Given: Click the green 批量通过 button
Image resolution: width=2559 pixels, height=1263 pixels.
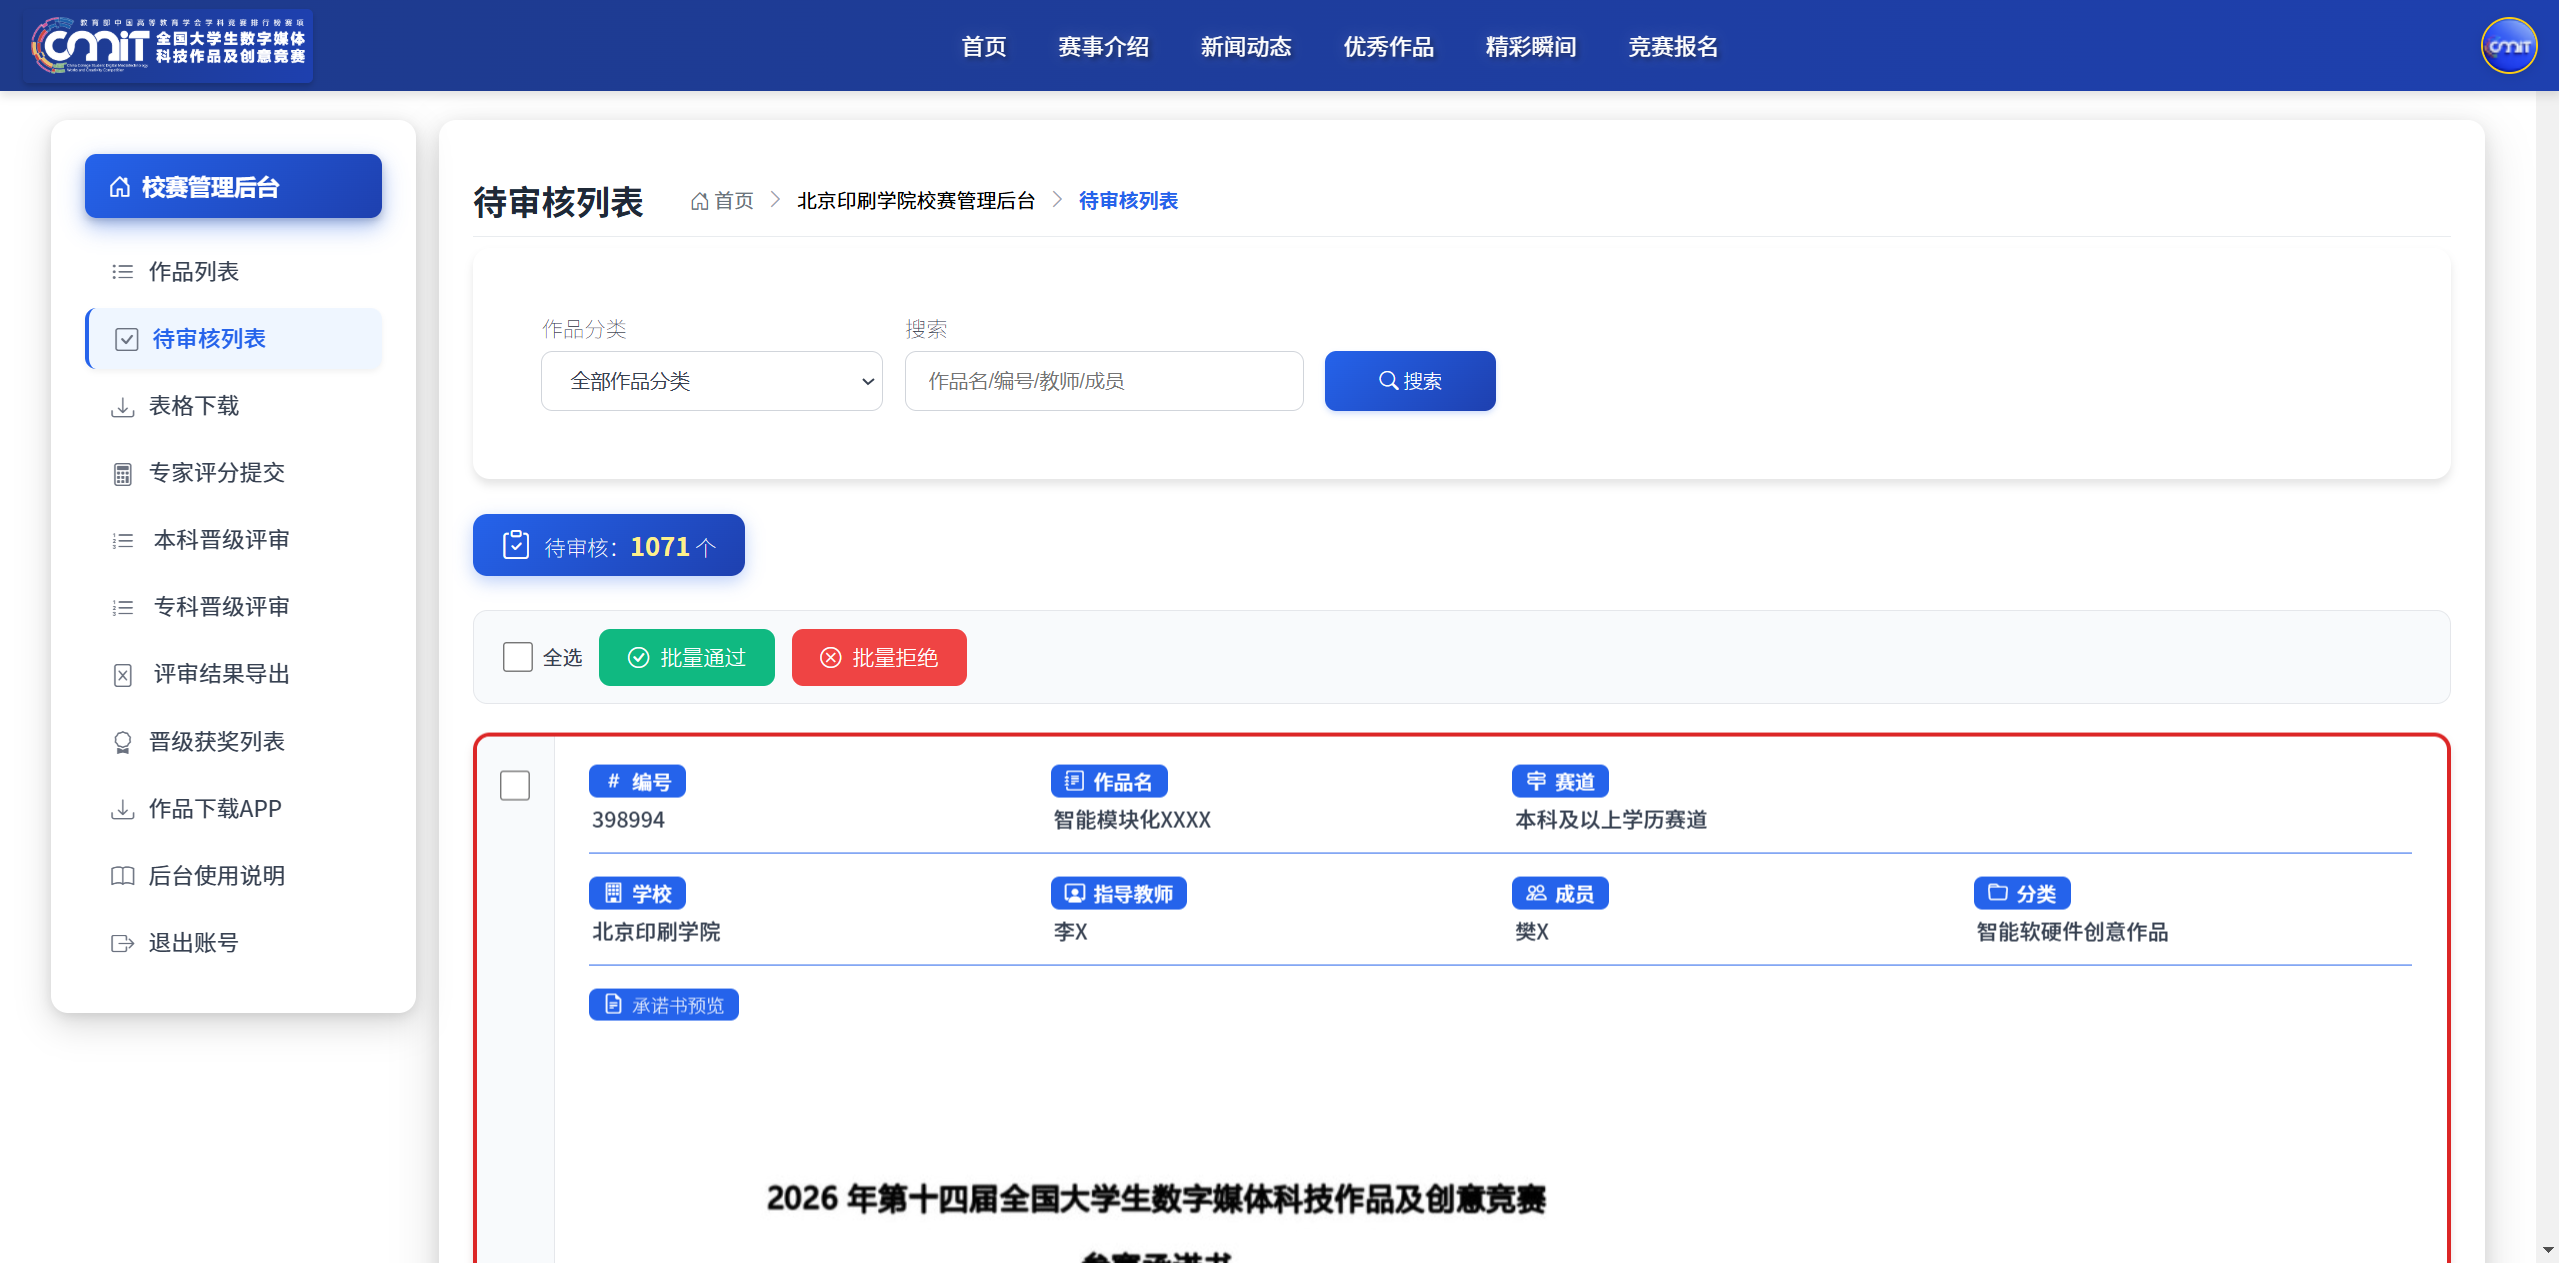Looking at the screenshot, I should coord(687,657).
